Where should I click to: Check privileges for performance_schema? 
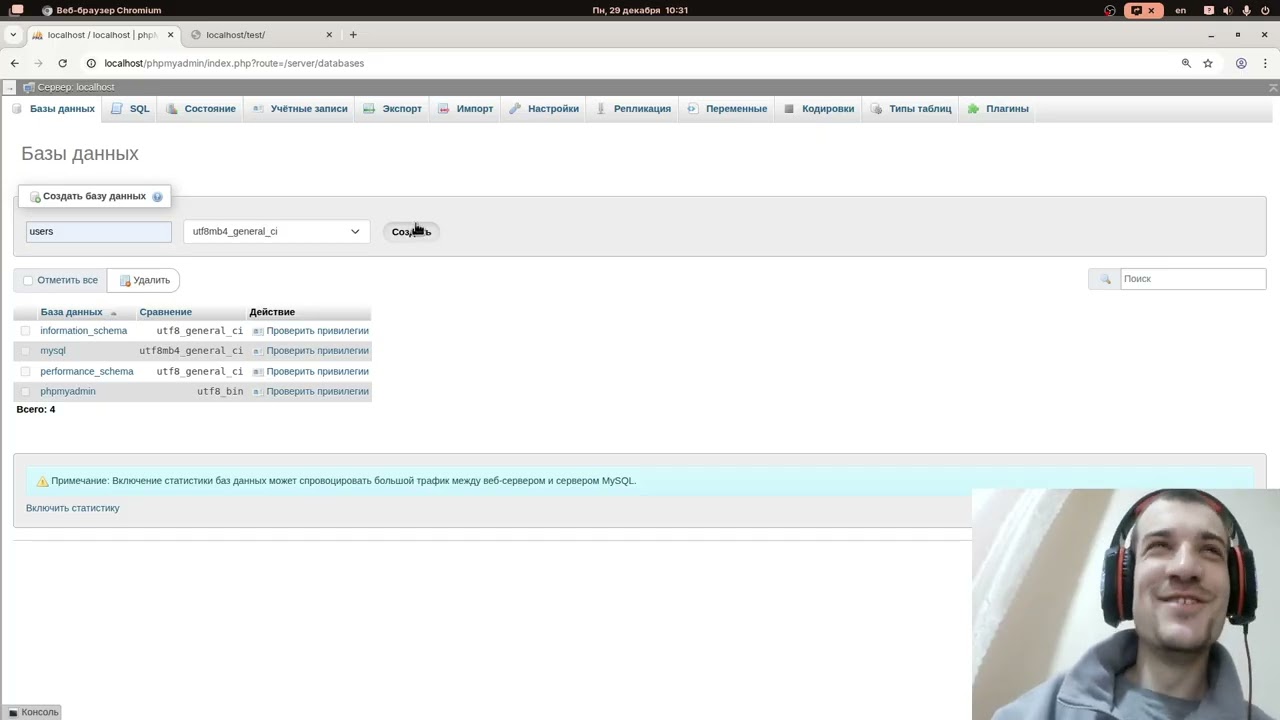point(311,372)
